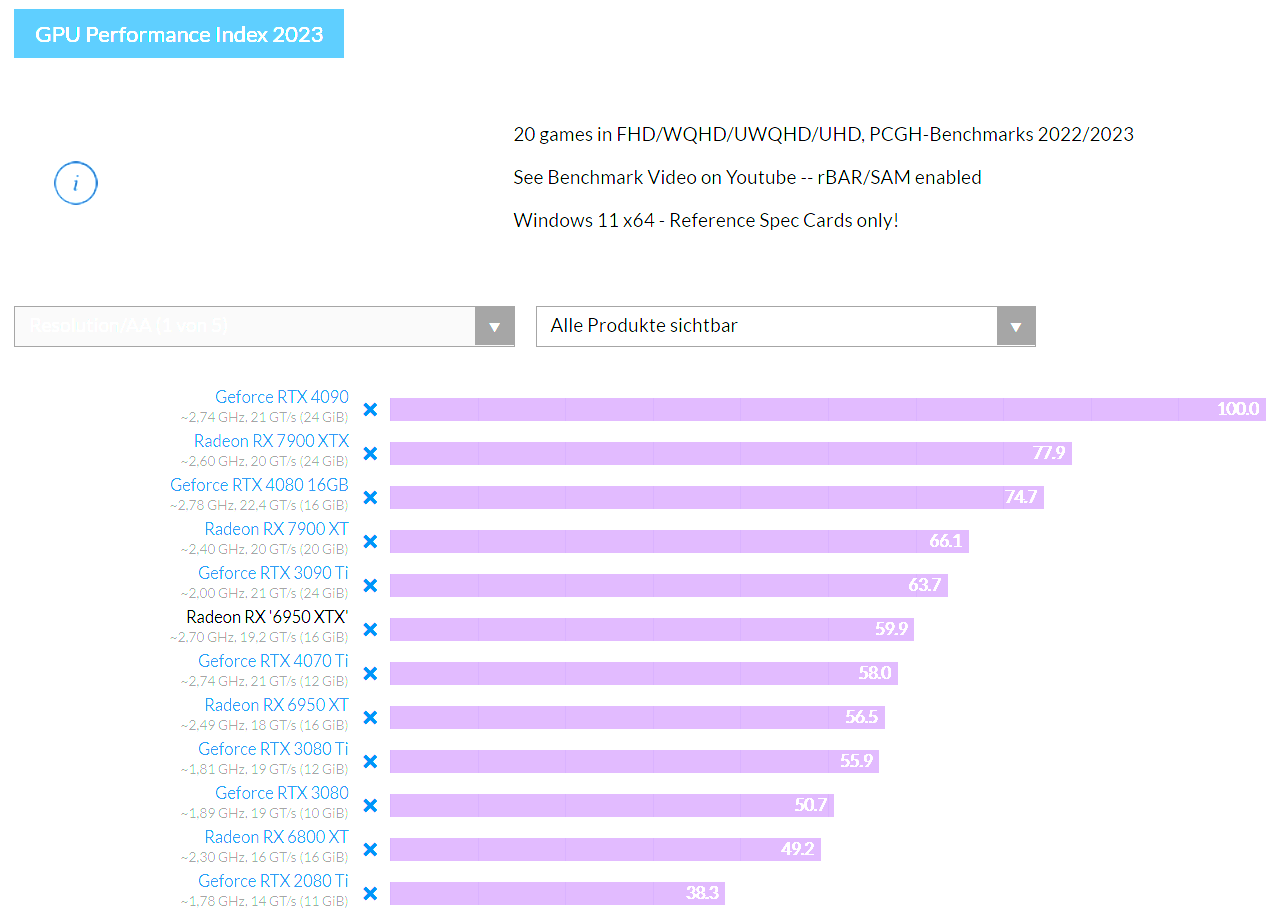This screenshot has width=1281, height=912.
Task: Remove Radeon RX '6950 XTX' row X icon
Action: [x=370, y=629]
